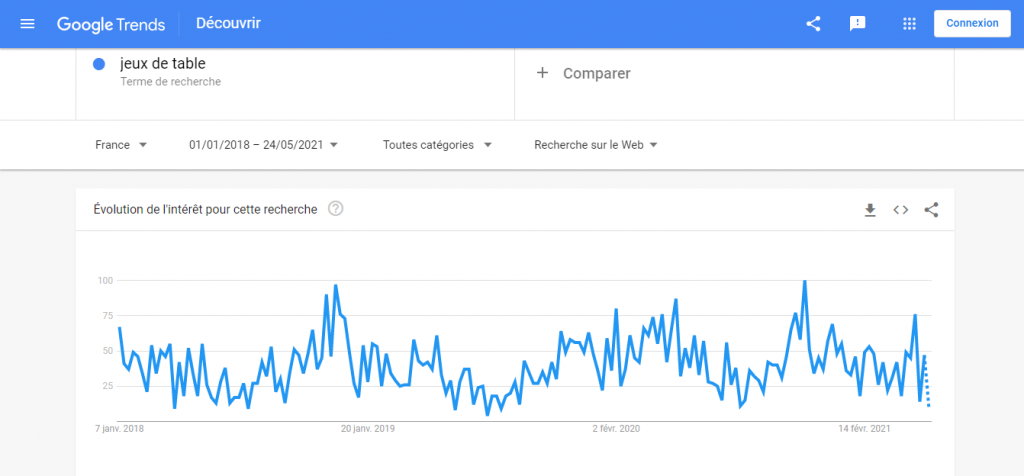Click the blue dot for jeux de table
The width and height of the screenshot is (1024, 476).
[x=99, y=64]
